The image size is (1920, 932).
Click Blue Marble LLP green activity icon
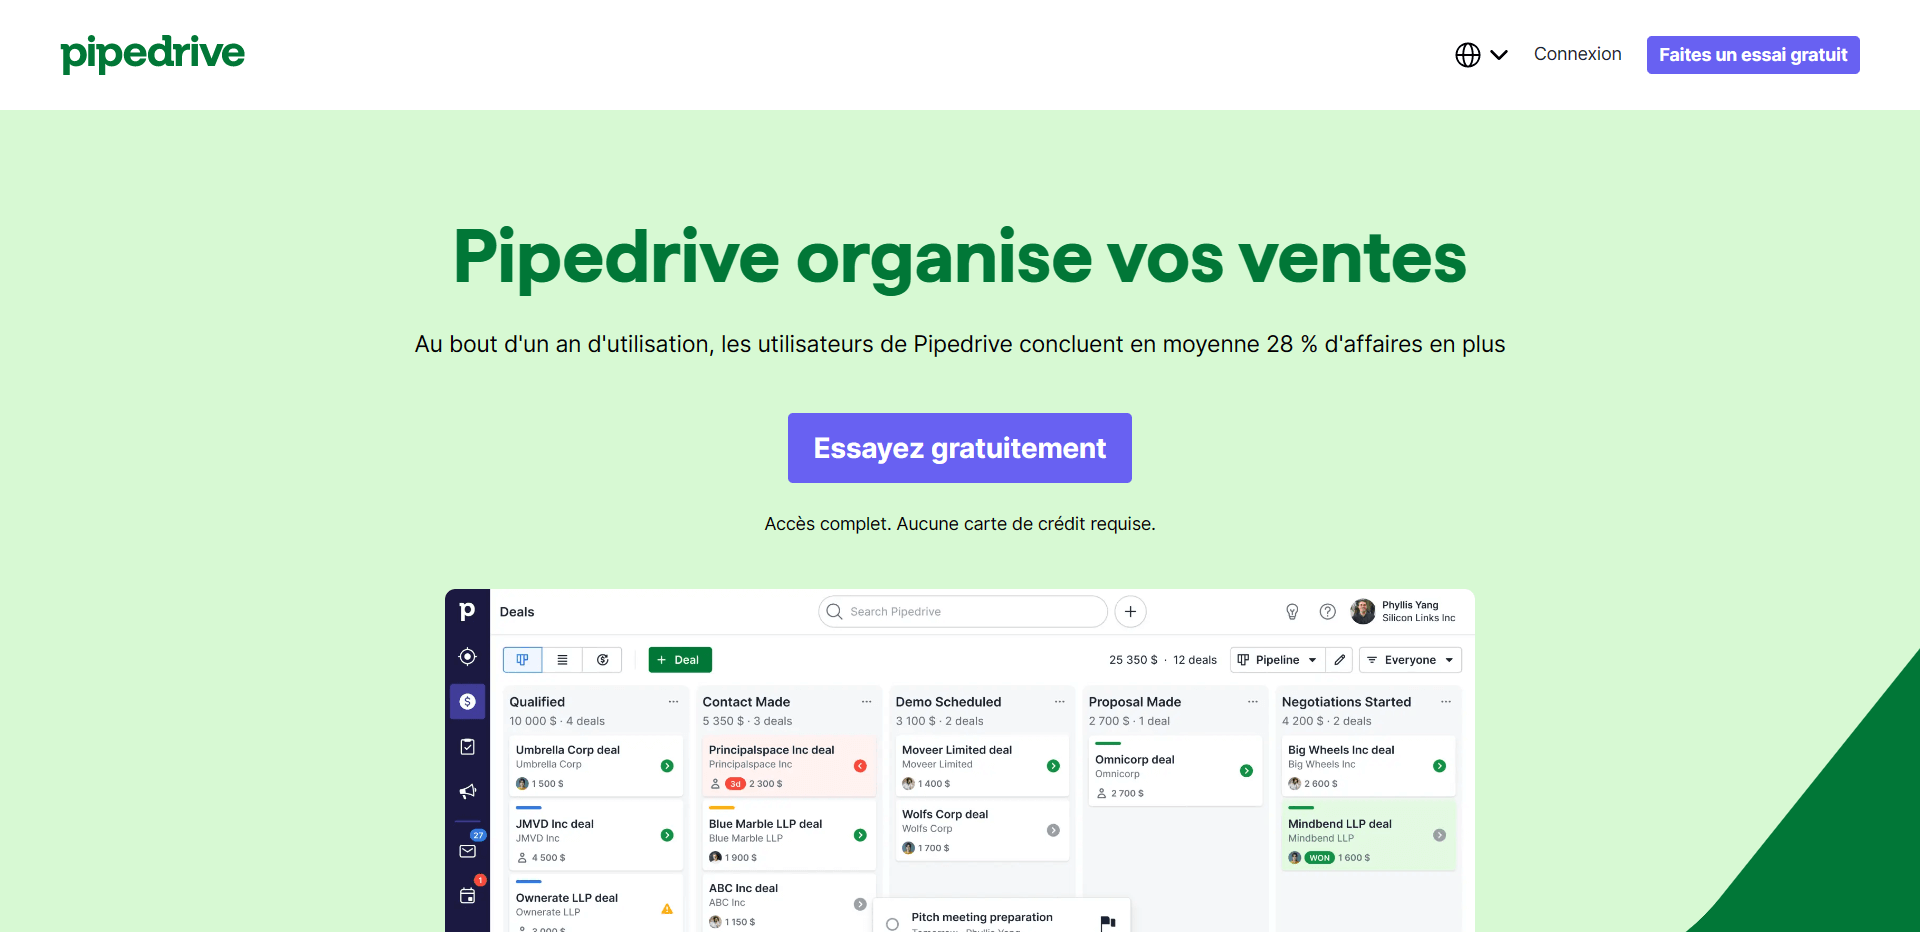pyautogui.click(x=860, y=835)
